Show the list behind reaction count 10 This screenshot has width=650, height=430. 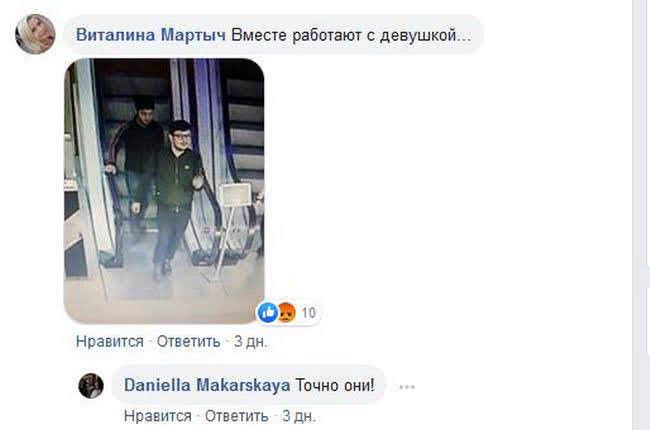pyautogui.click(x=308, y=313)
